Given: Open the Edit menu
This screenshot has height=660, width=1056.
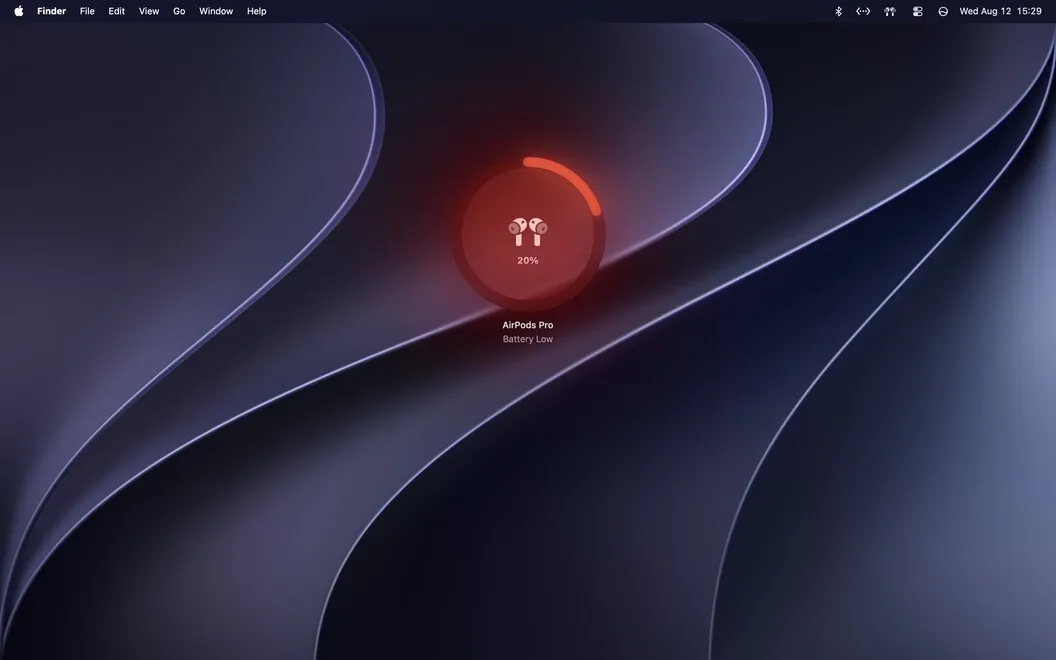Looking at the screenshot, I should click(x=117, y=11).
